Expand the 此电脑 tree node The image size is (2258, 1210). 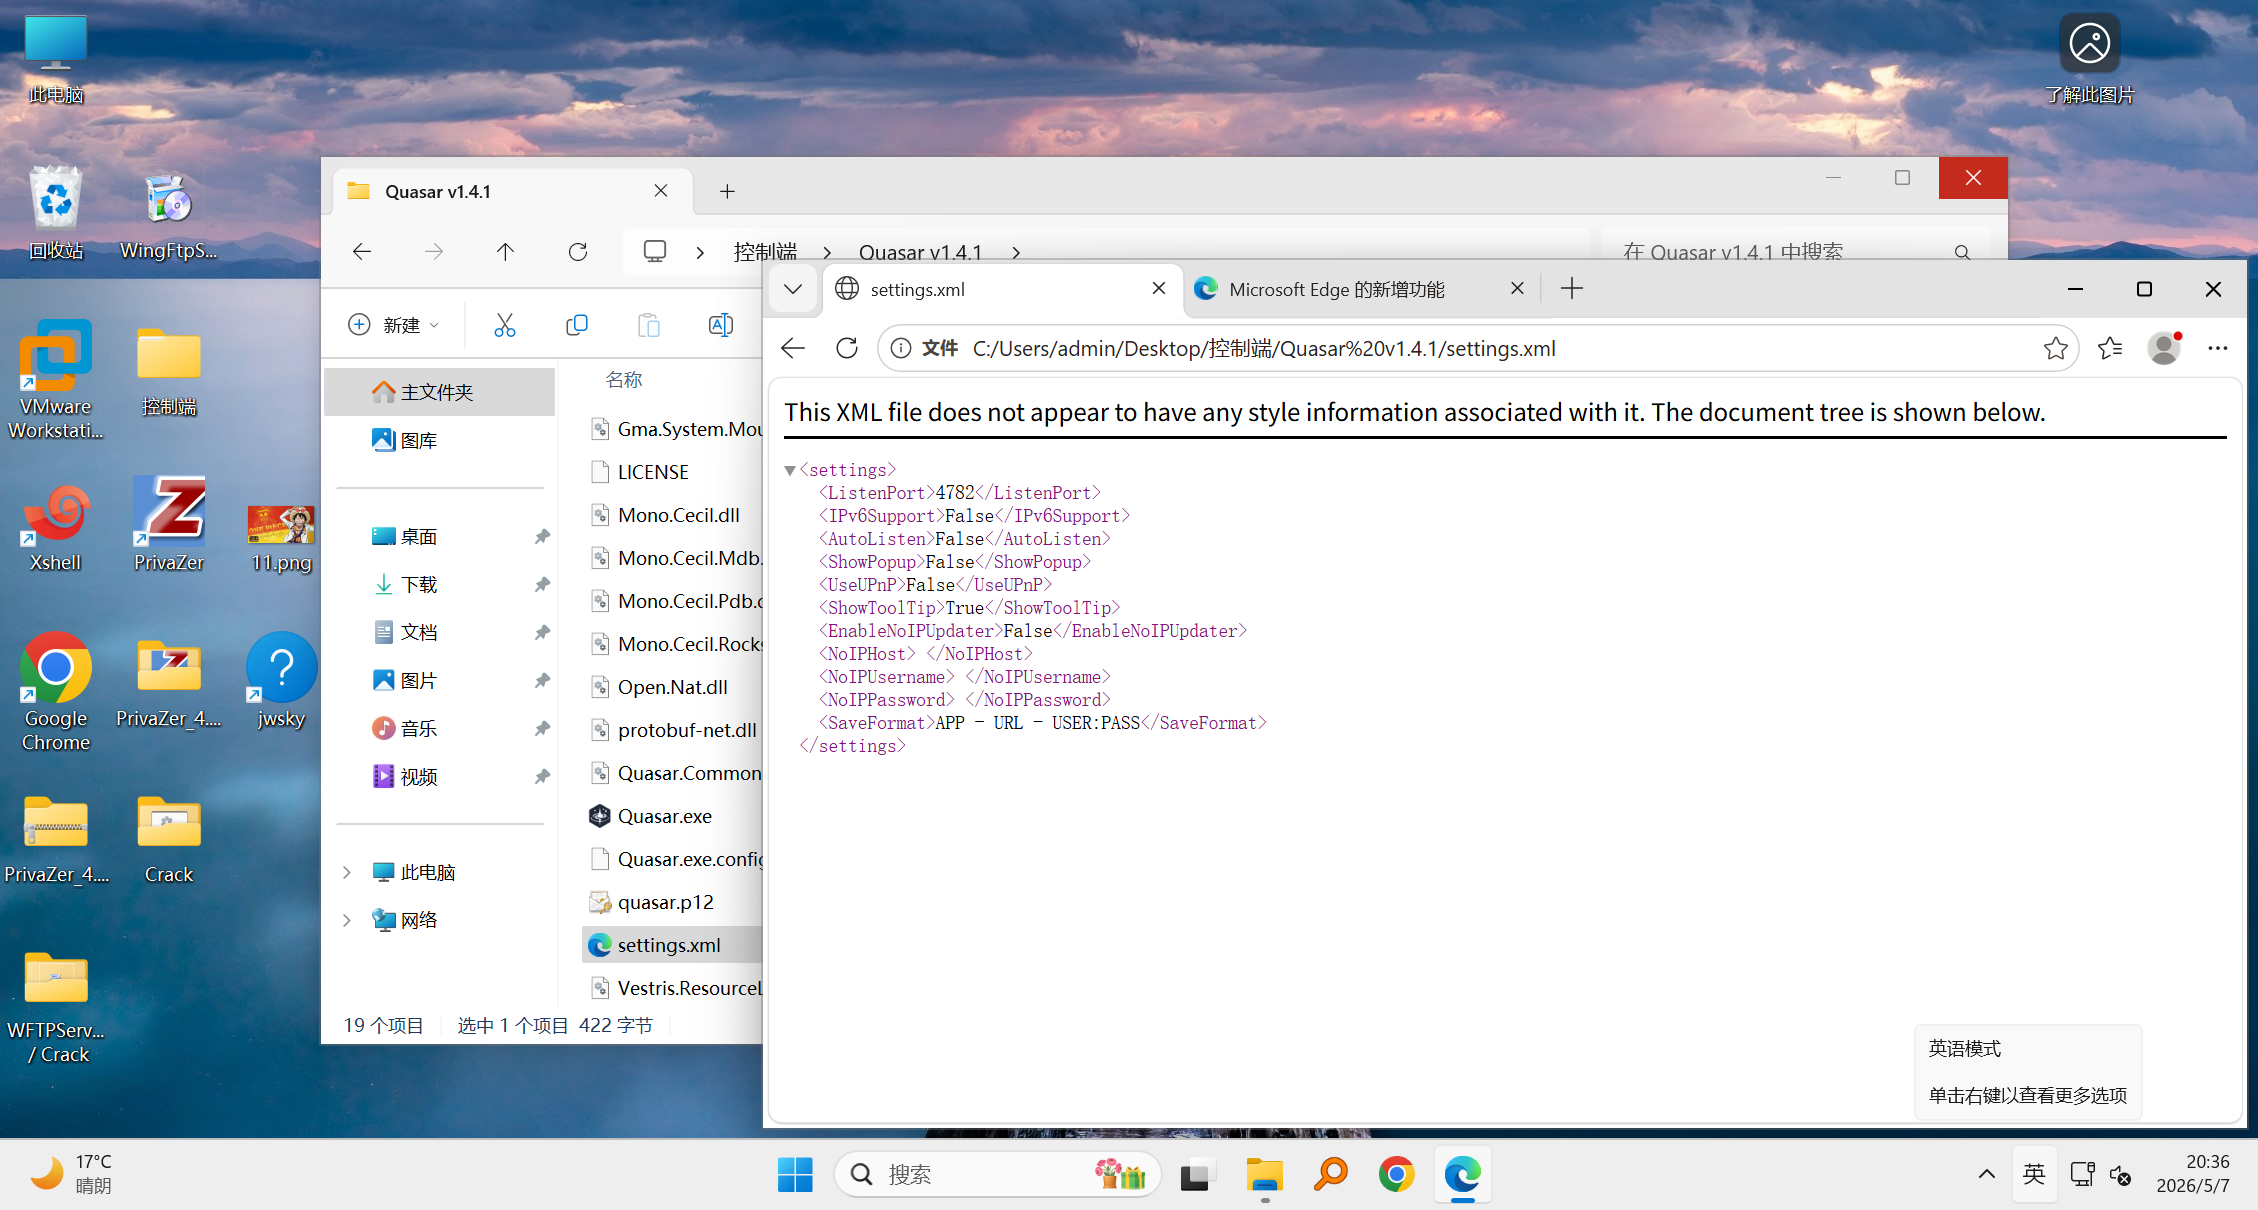(x=347, y=872)
